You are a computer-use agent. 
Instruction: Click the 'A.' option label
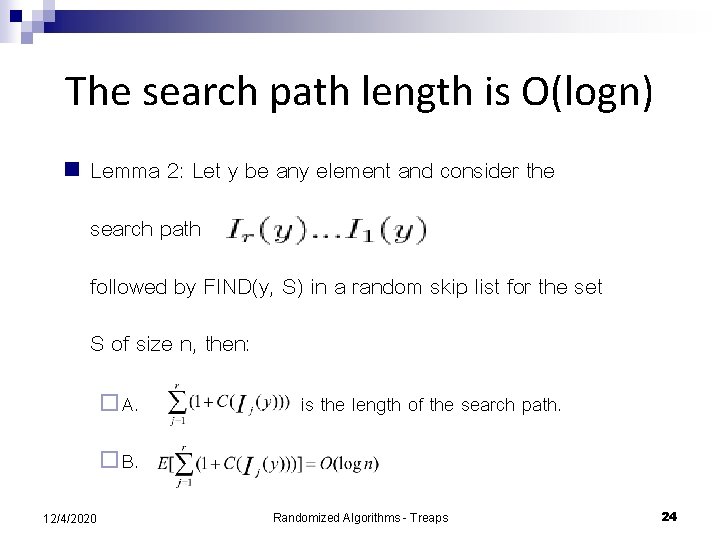click(129, 405)
